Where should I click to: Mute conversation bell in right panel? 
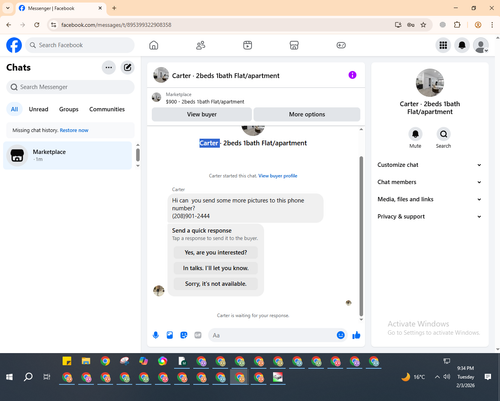pyautogui.click(x=415, y=134)
